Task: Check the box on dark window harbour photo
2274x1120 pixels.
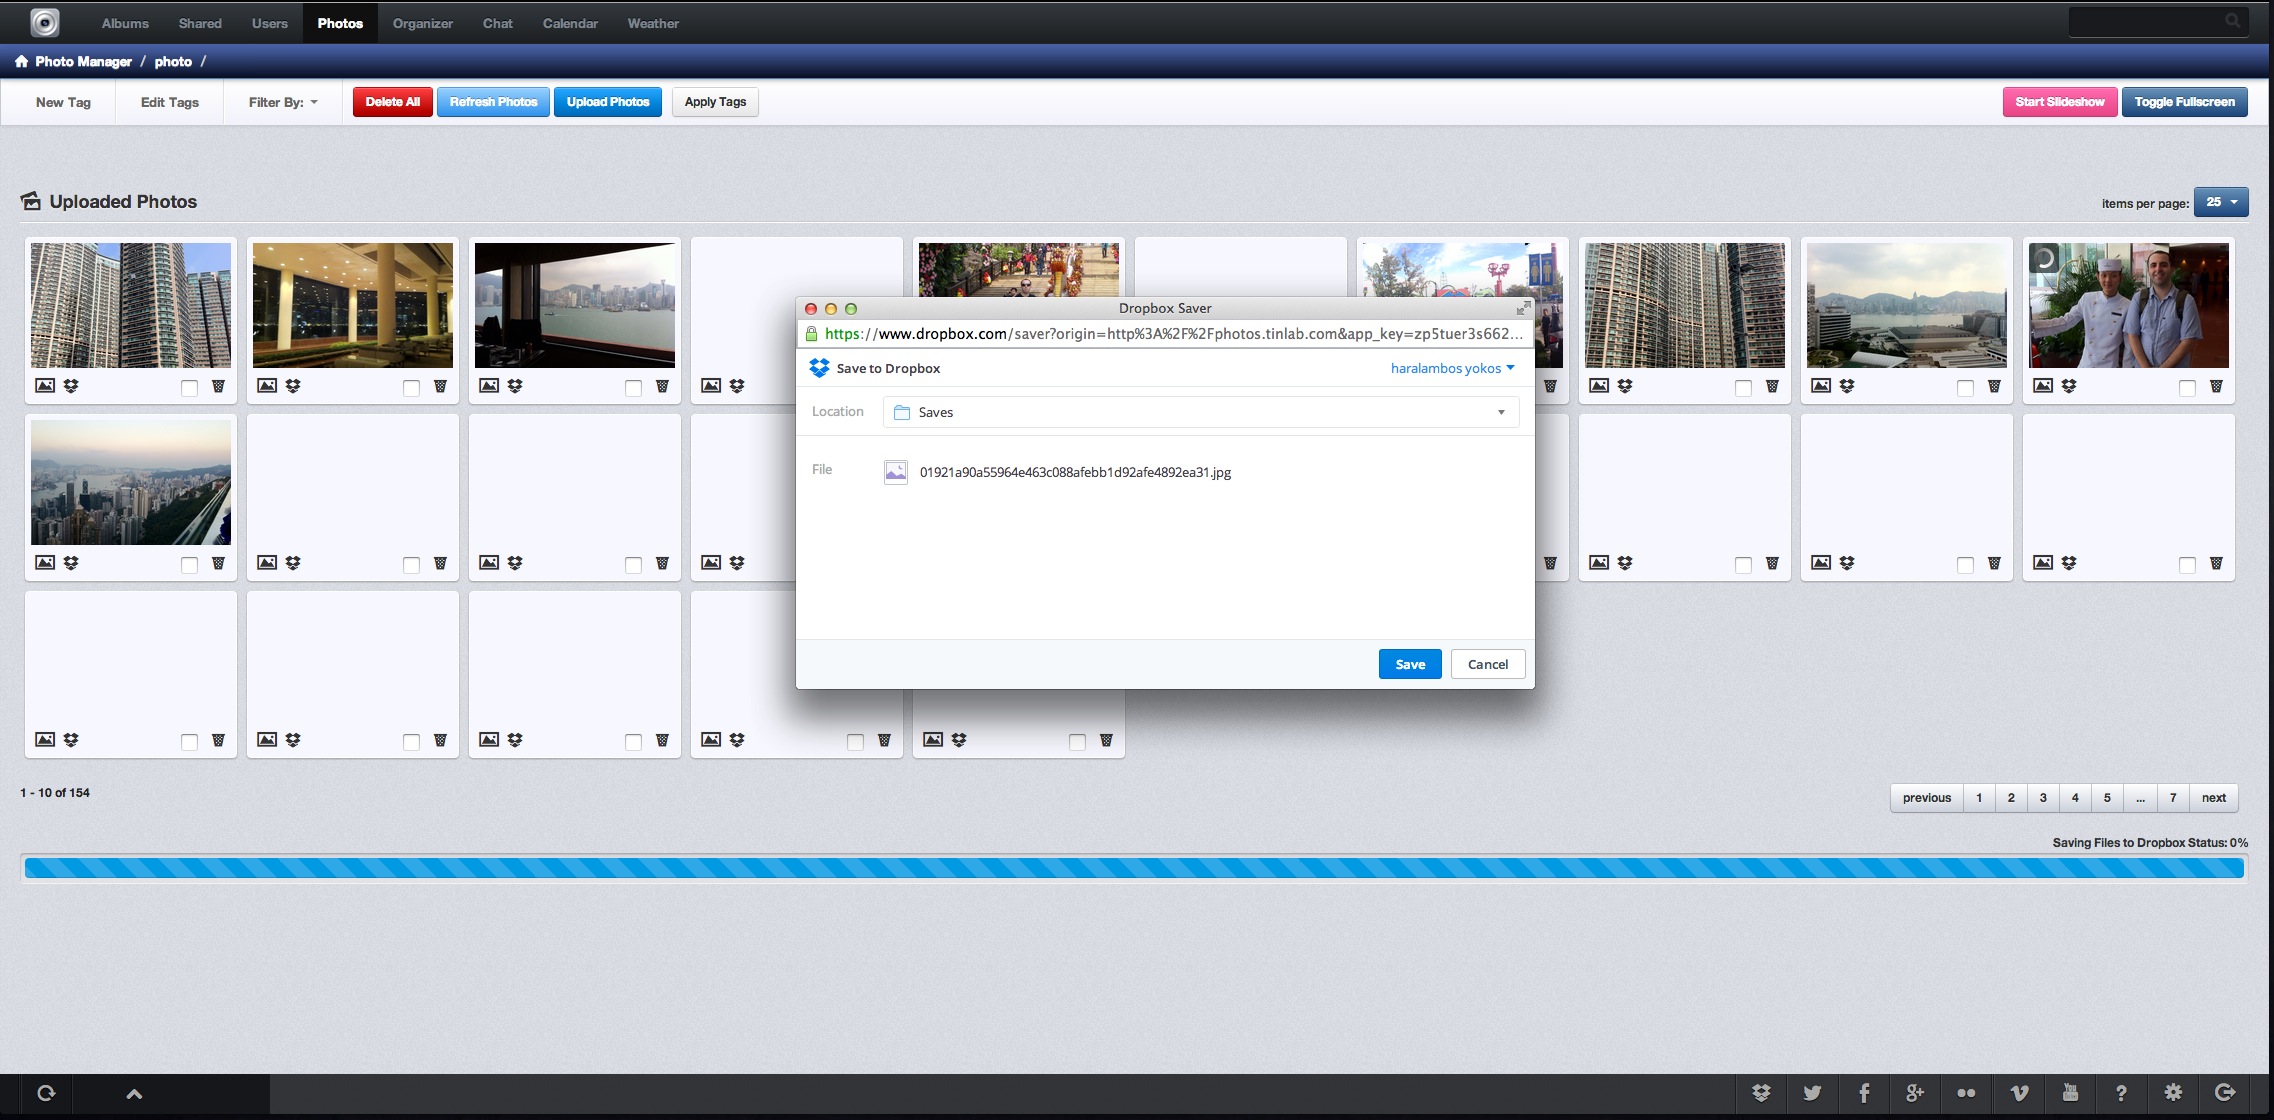Action: [633, 388]
